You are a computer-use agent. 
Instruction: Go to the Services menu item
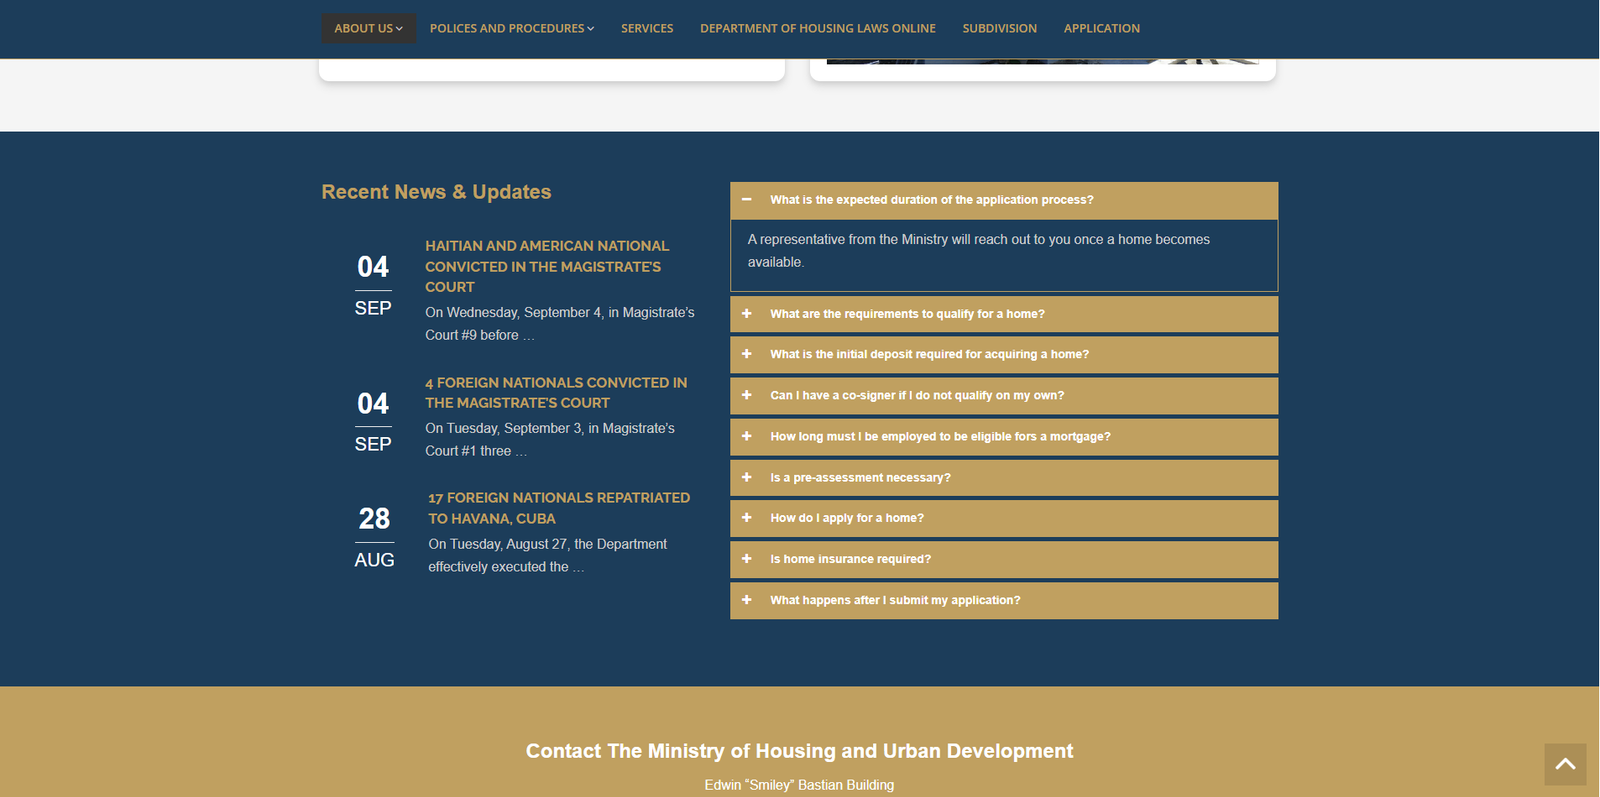point(647,28)
